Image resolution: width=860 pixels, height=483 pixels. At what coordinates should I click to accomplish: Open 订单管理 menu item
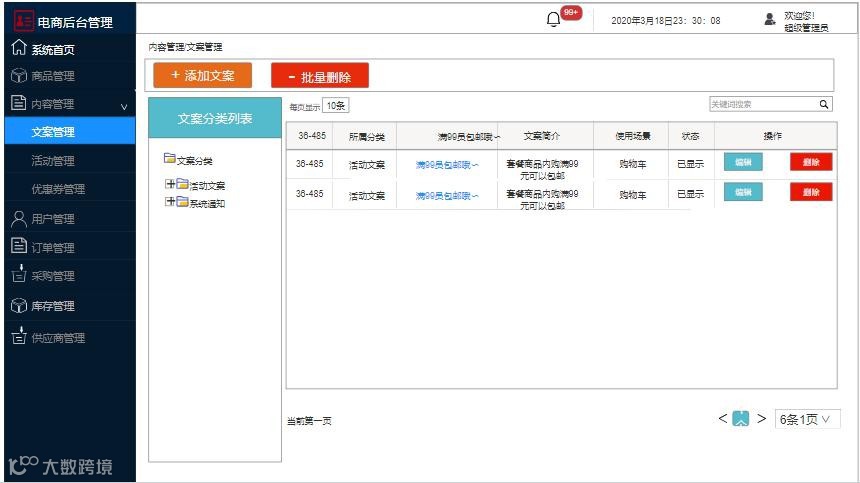(x=53, y=248)
